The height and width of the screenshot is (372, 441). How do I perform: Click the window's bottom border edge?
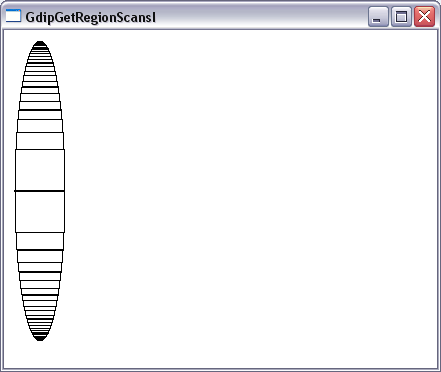click(x=220, y=370)
